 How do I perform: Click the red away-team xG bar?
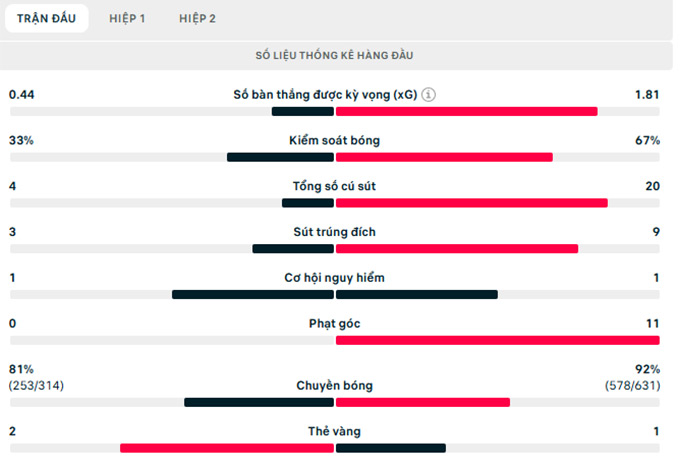[467, 111]
